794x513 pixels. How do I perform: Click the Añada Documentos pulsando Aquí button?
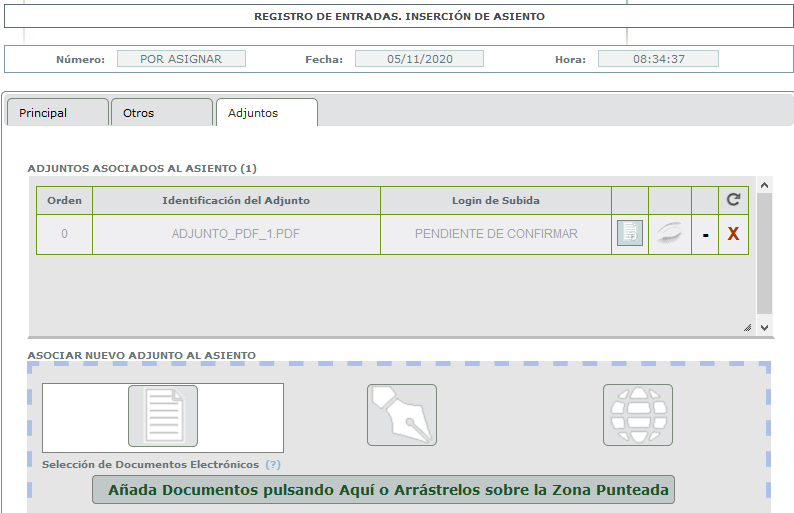383,490
